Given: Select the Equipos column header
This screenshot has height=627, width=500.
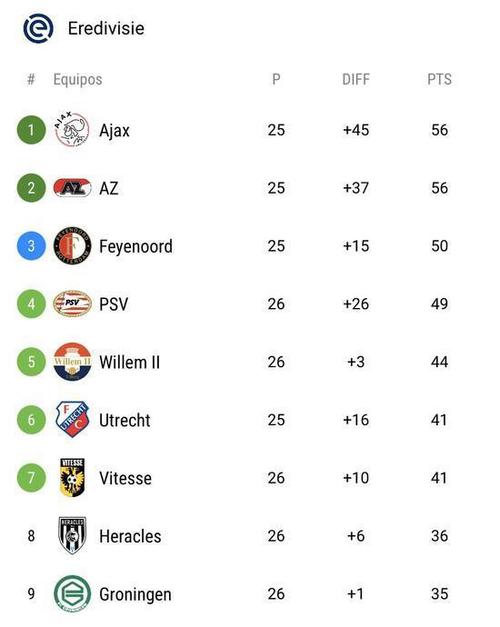Looking at the screenshot, I should tap(78, 80).
